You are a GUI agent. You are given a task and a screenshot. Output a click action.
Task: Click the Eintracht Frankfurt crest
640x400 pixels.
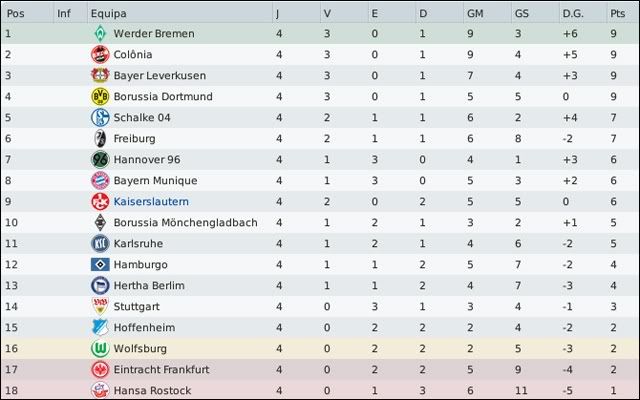(98, 370)
